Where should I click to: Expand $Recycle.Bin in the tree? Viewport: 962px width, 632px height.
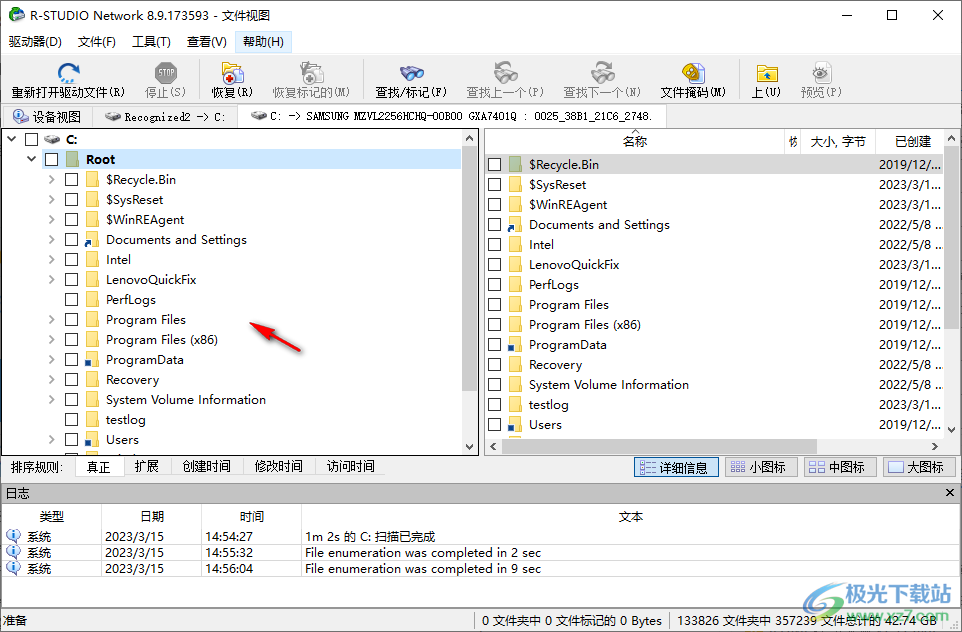click(x=52, y=180)
